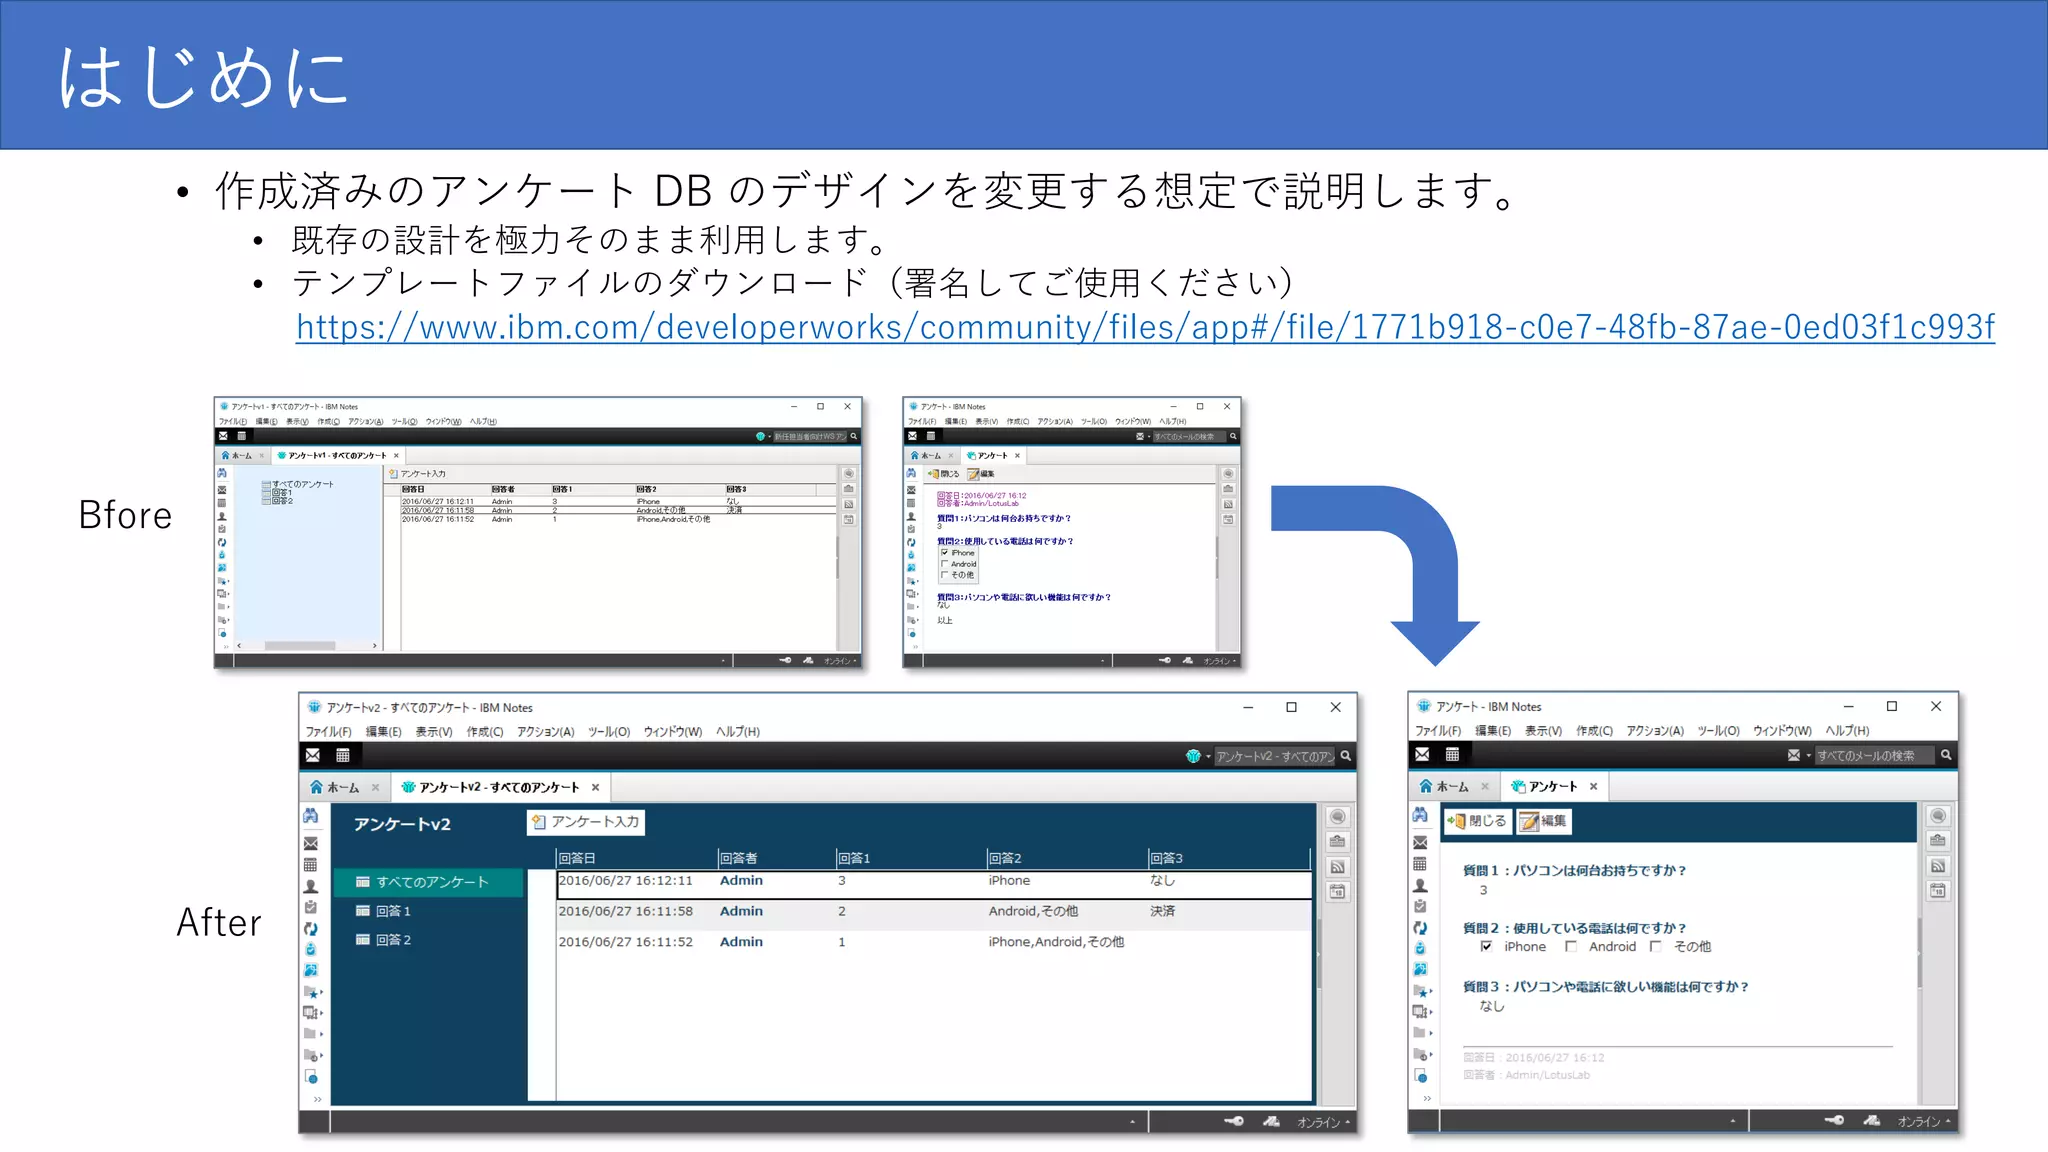This screenshot has height=1152, width=2048.
Task: Click replication arrows sidebar icon in After form window
Action: coord(1420,928)
